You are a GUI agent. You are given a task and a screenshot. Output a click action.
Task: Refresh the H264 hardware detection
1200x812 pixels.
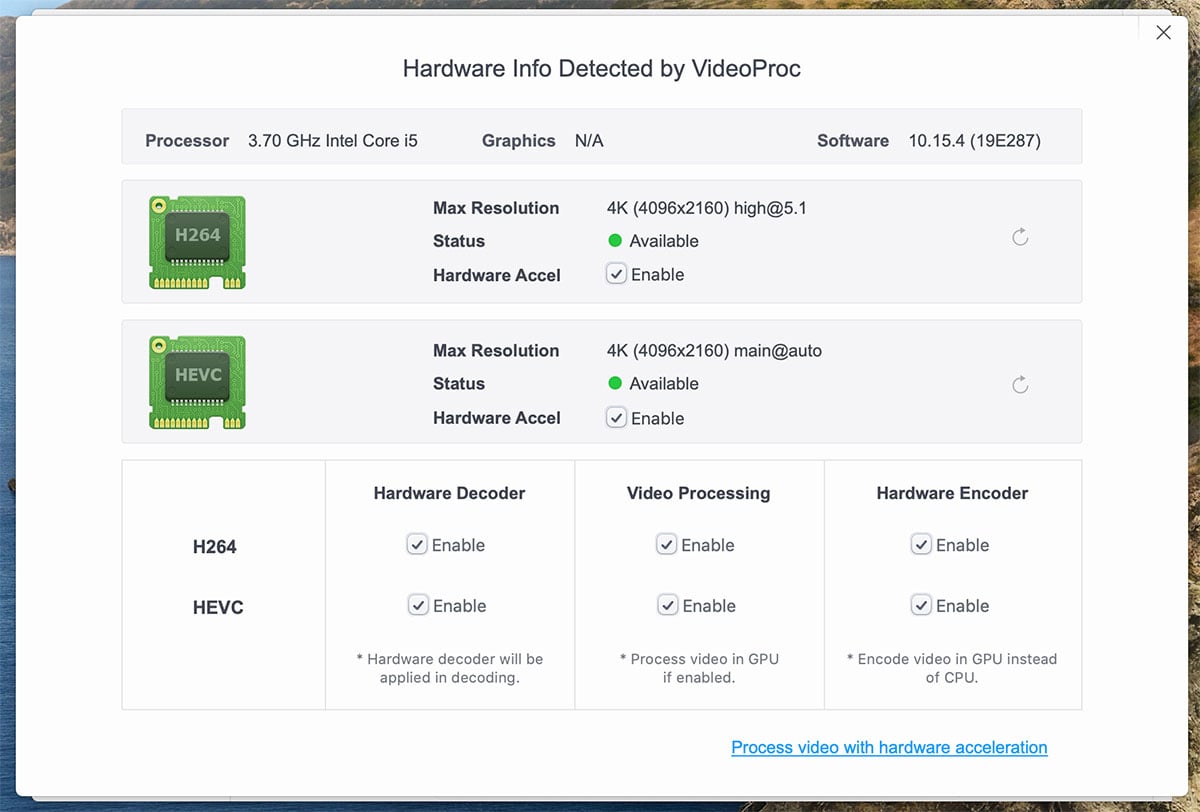click(1020, 237)
